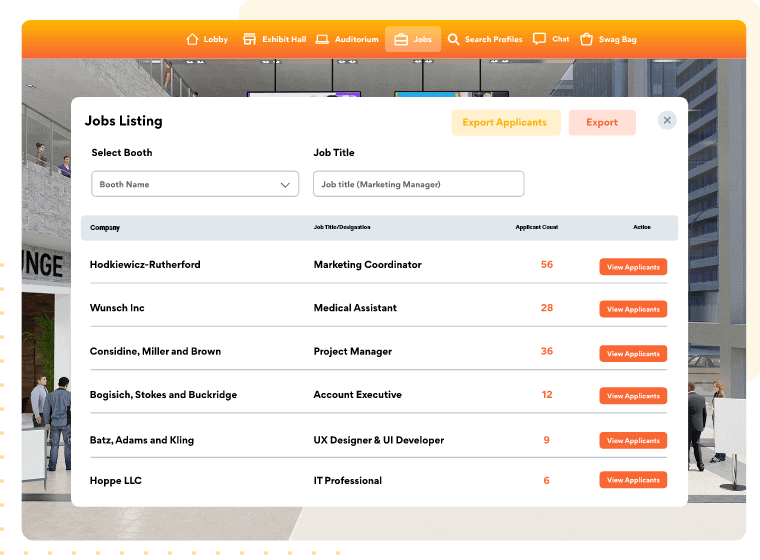Click the Auditorium laptop icon
The height and width of the screenshot is (560, 760).
tap(322, 39)
